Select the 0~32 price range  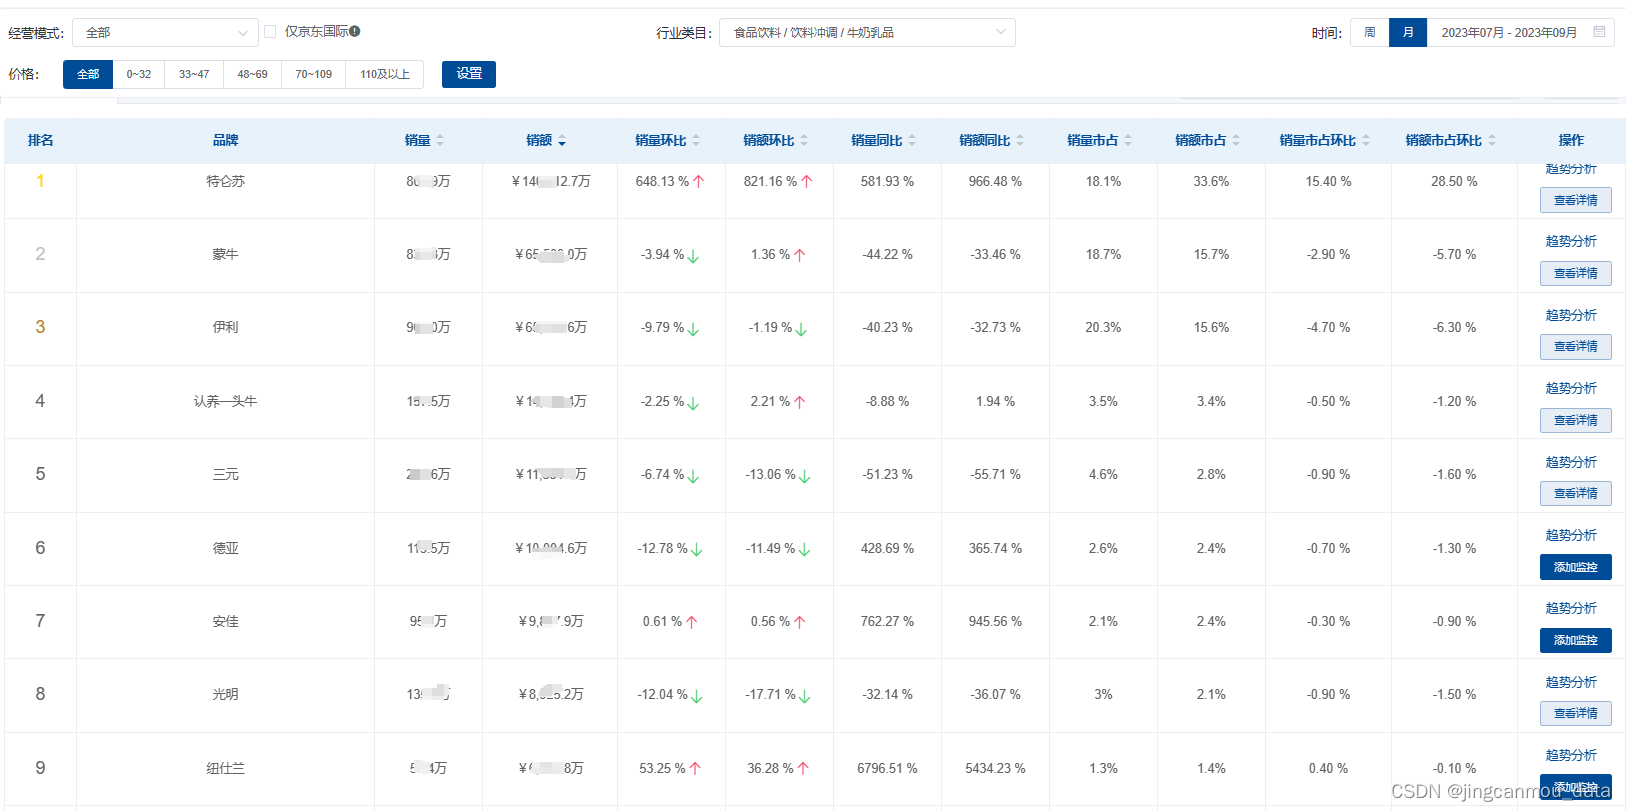tap(139, 75)
